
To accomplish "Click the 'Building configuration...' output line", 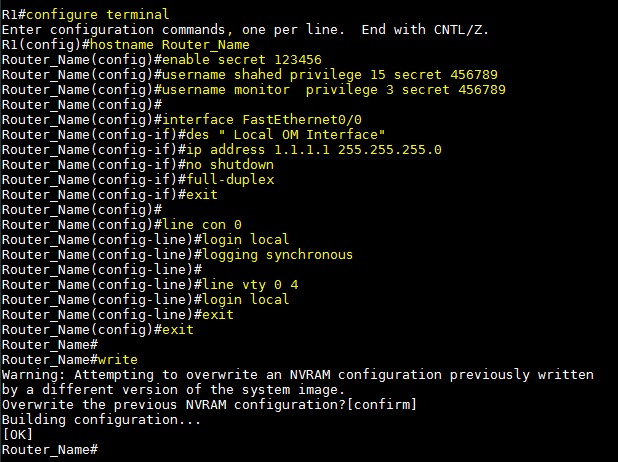I will pyautogui.click(x=101, y=420).
